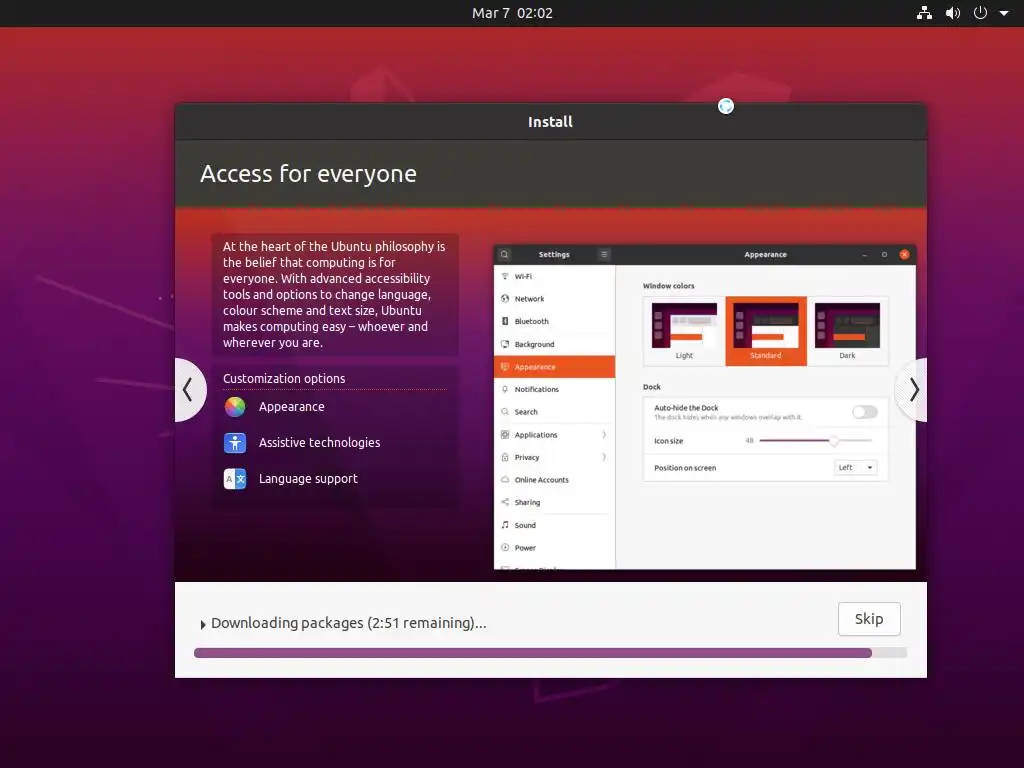The image size is (1024, 768).
Task: Click the Language support label
Action: point(308,479)
